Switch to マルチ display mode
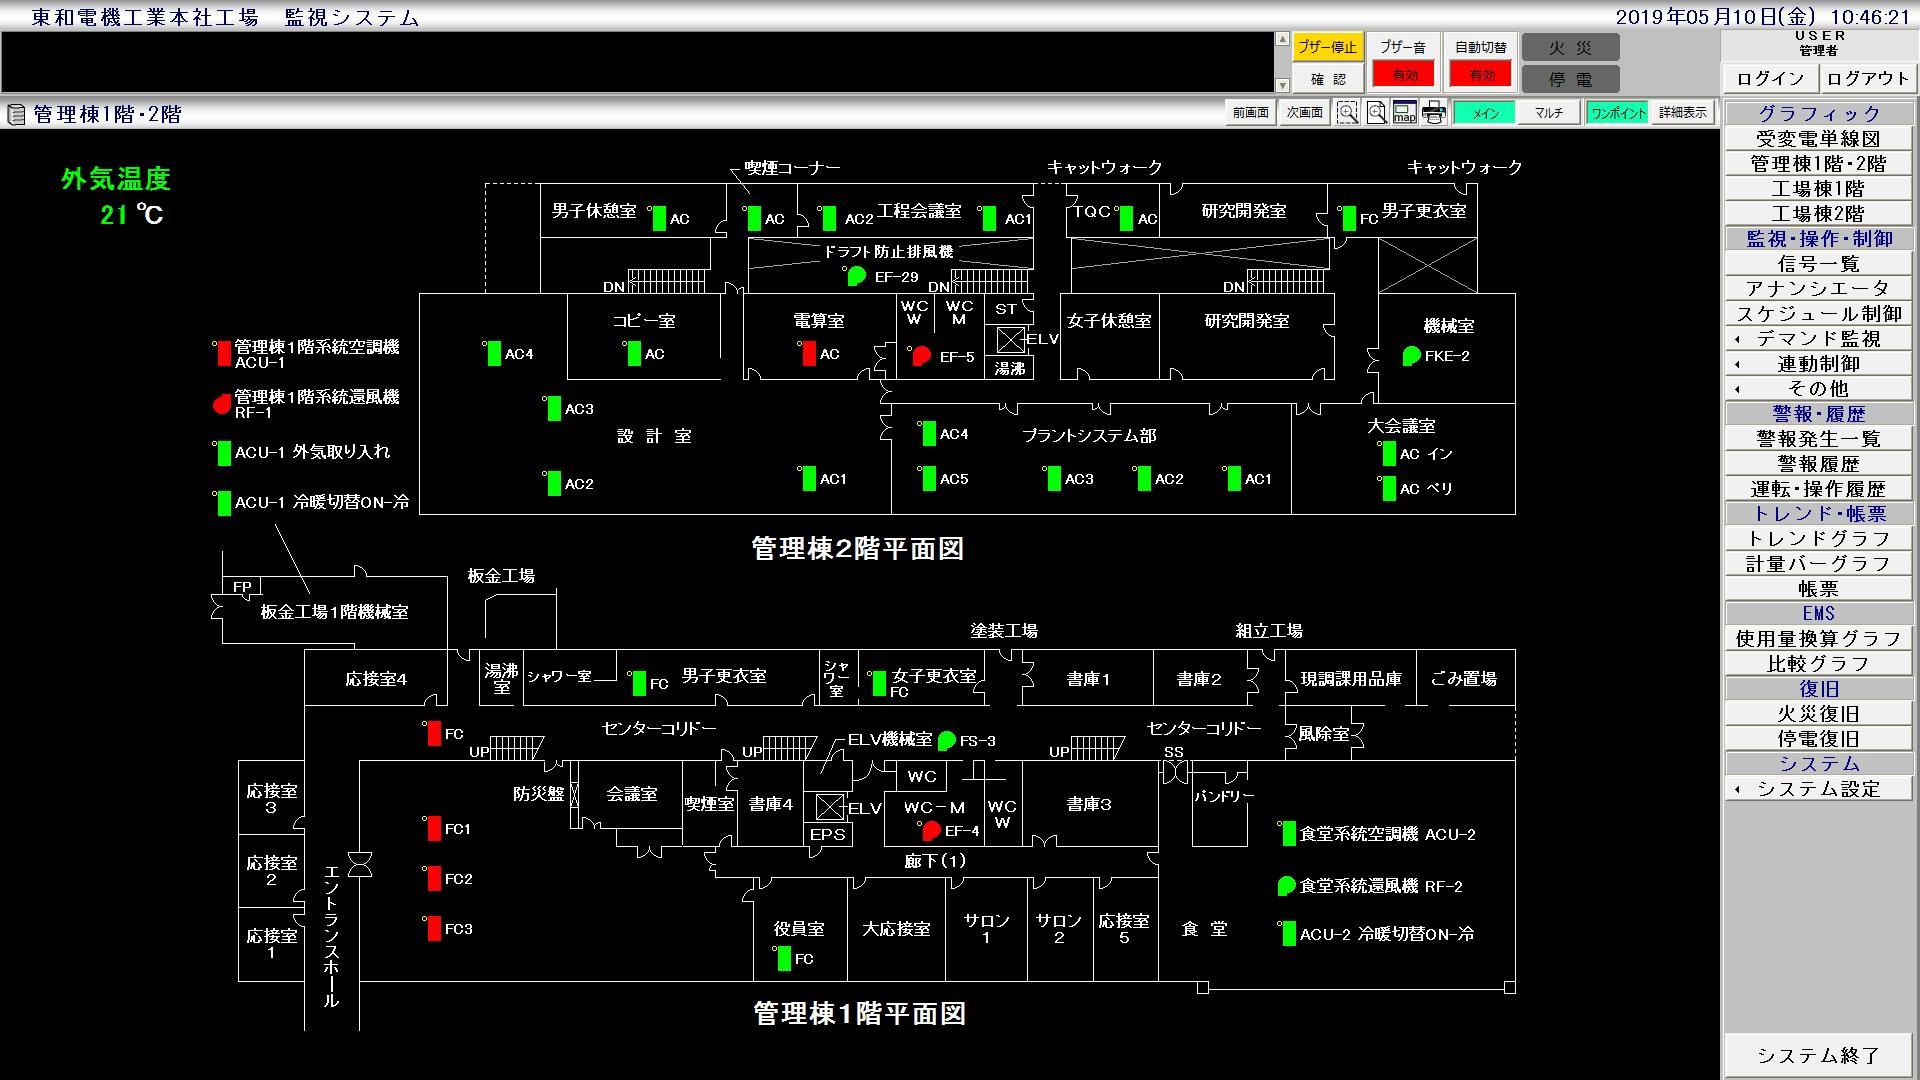This screenshot has width=1920, height=1080. [1548, 113]
